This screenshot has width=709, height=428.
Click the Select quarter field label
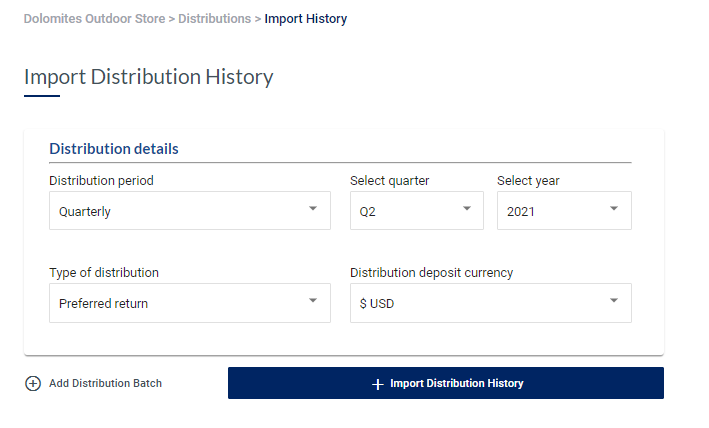(389, 181)
